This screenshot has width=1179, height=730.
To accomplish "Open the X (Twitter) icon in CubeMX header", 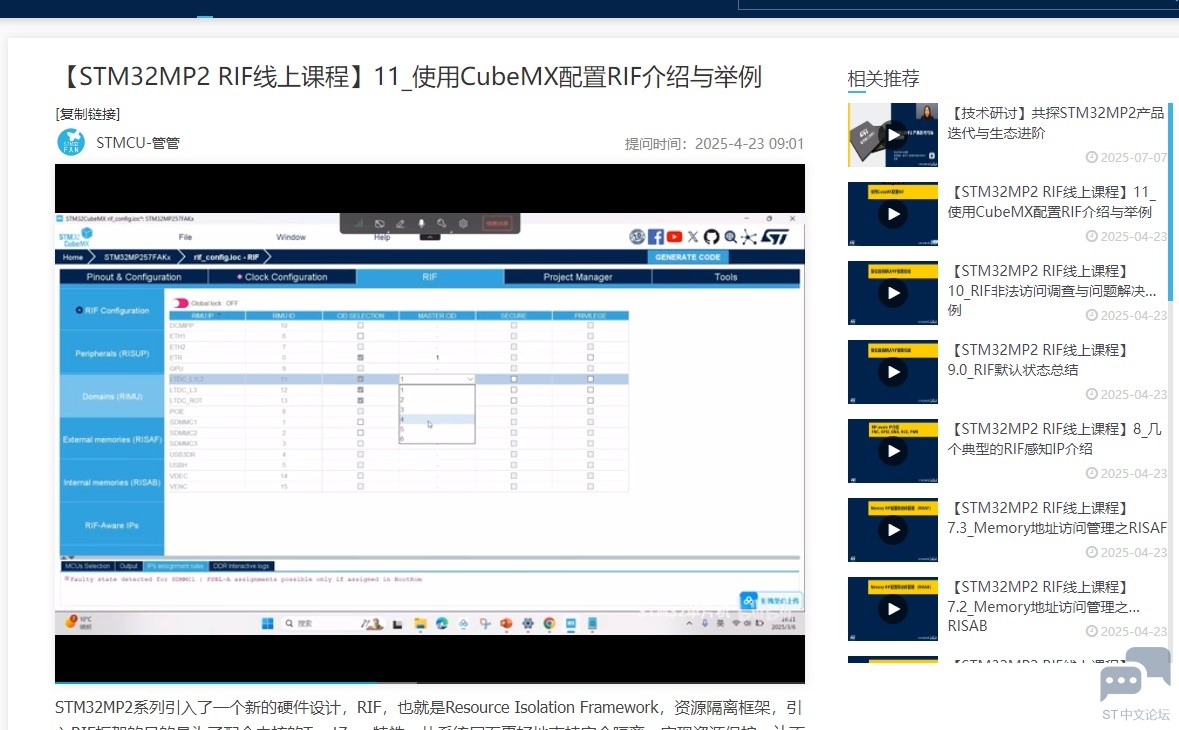I will coord(693,237).
